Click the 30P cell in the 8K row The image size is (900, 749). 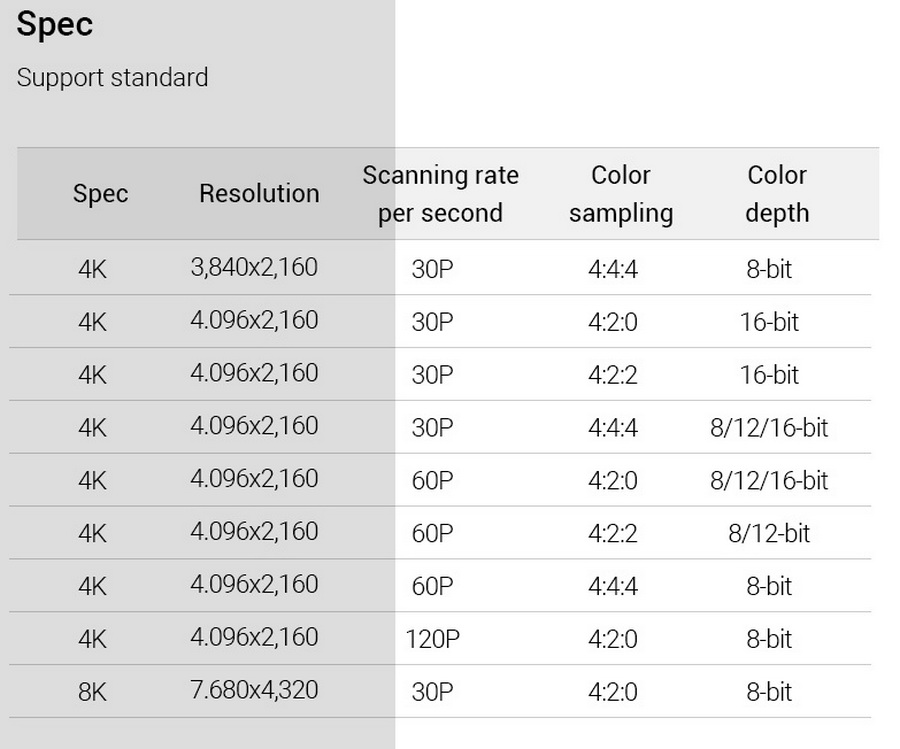point(432,691)
